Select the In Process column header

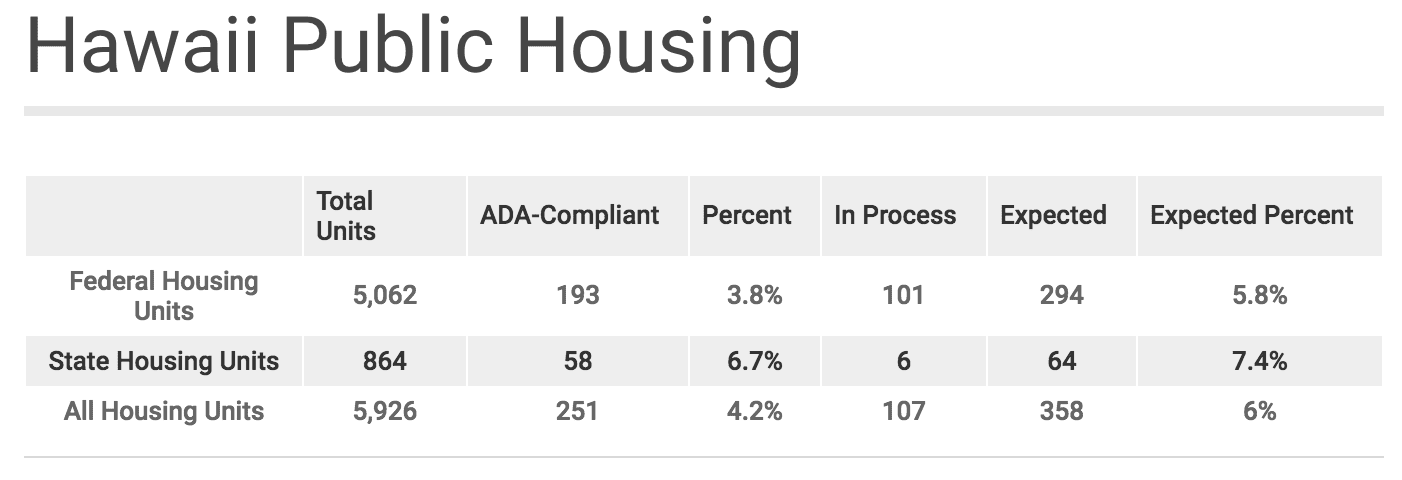coord(895,216)
